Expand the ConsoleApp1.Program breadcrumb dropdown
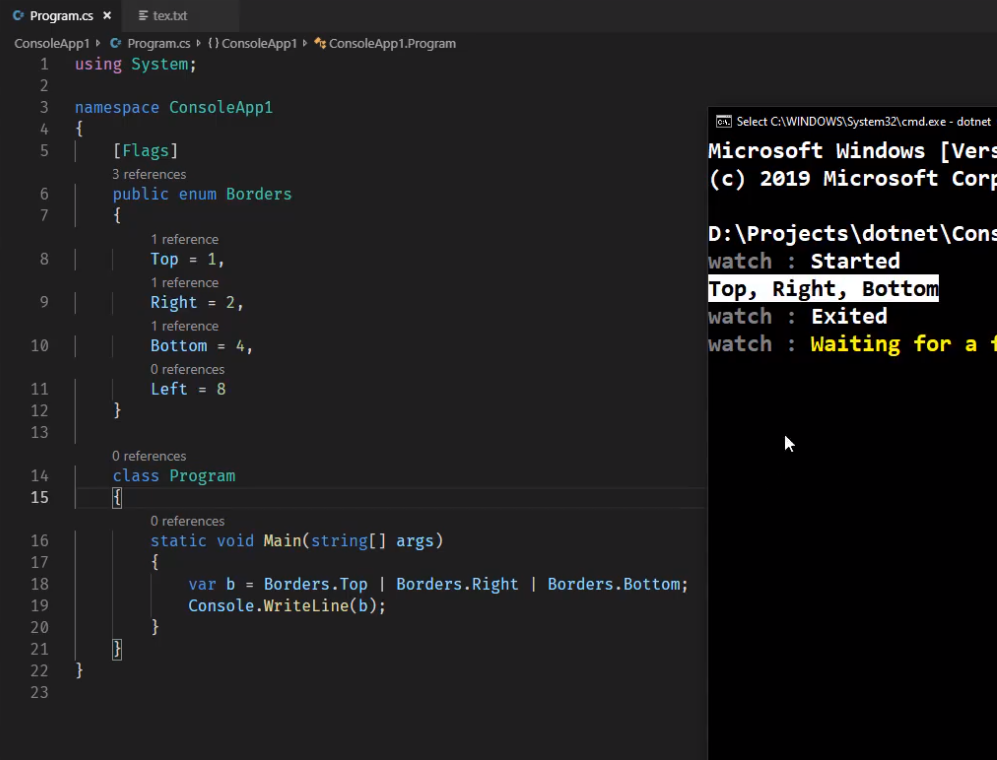 [x=392, y=44]
